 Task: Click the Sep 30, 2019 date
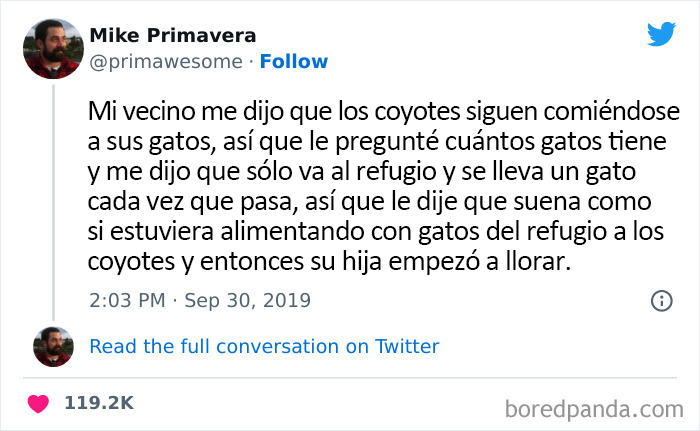coord(250,300)
